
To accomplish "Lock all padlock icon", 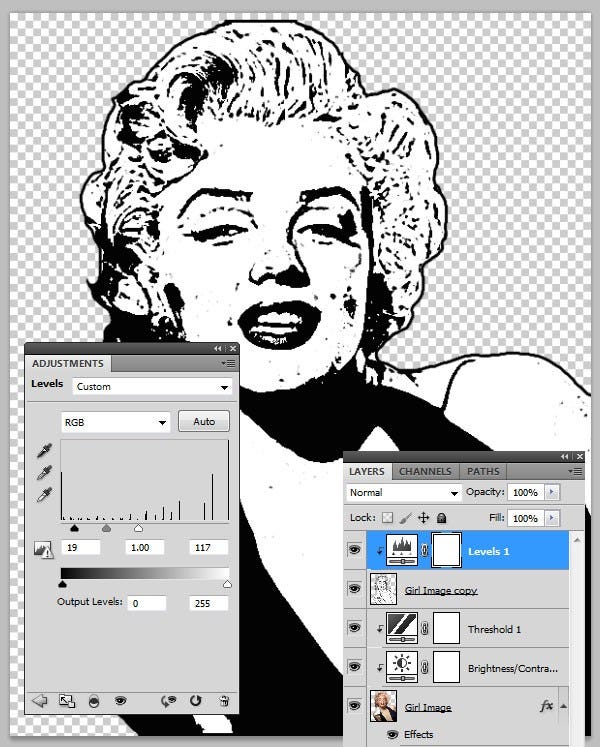I will (x=441, y=517).
